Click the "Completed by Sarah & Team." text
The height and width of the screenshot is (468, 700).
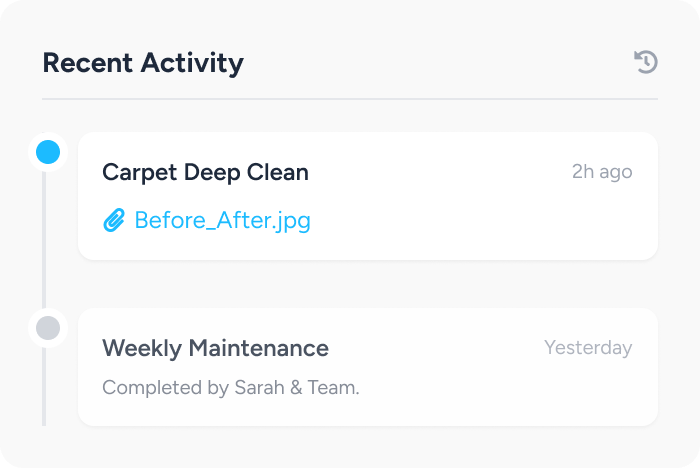click(230, 387)
